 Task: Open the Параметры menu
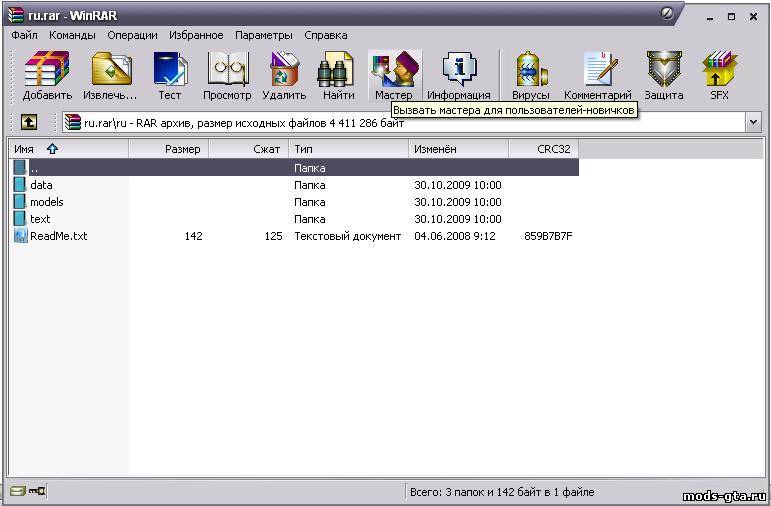[x=264, y=35]
